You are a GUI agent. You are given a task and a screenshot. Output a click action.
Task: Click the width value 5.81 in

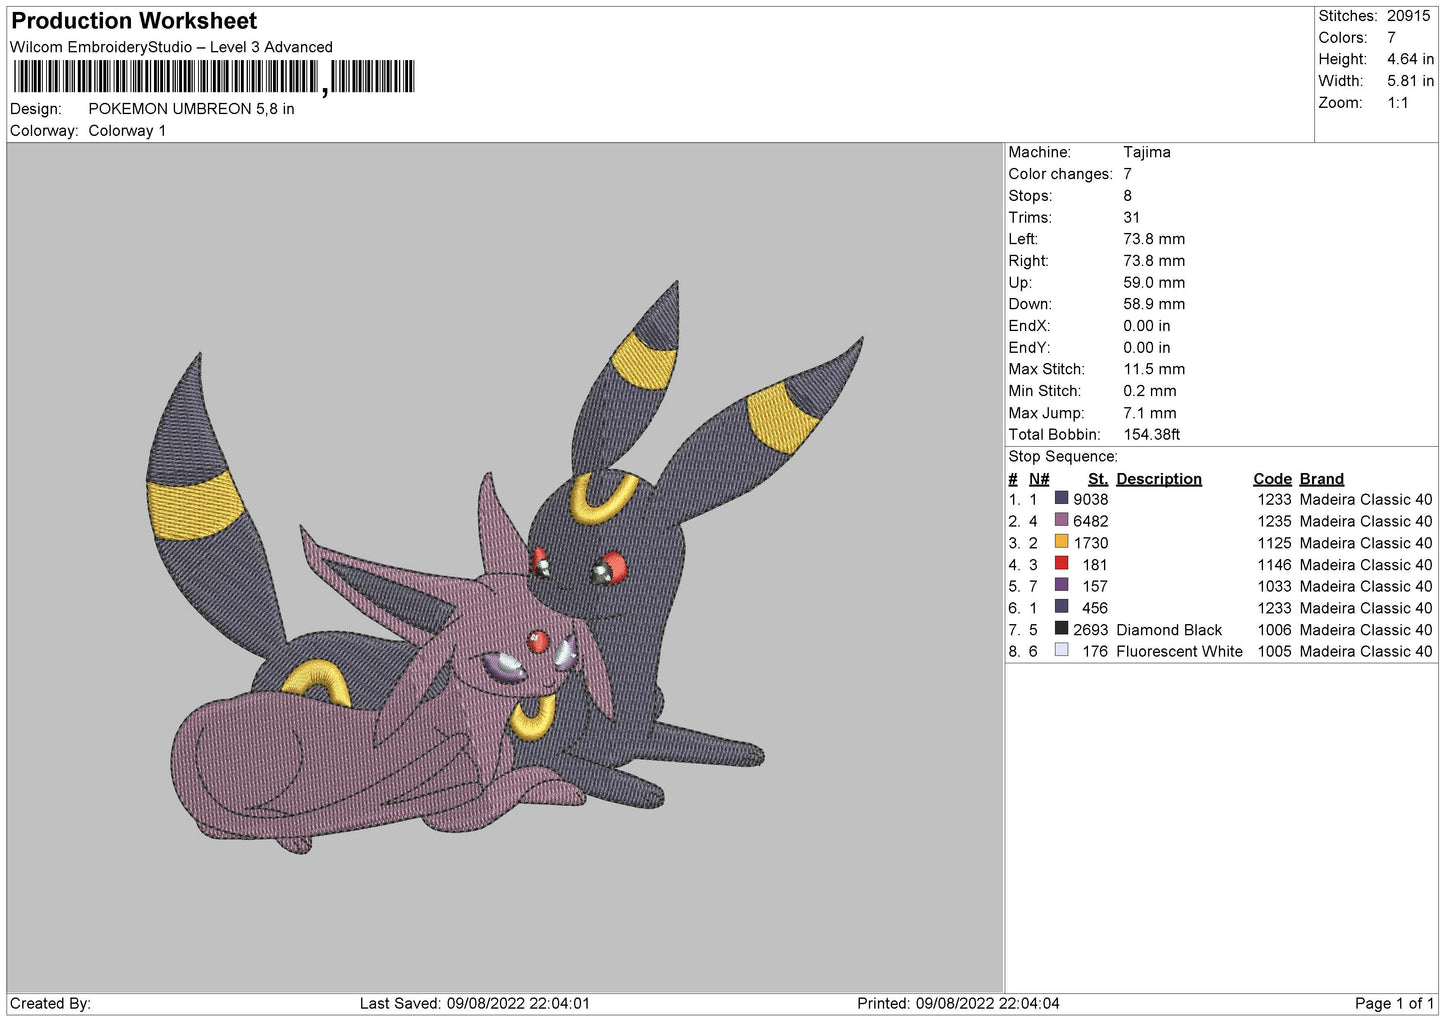[1410, 81]
